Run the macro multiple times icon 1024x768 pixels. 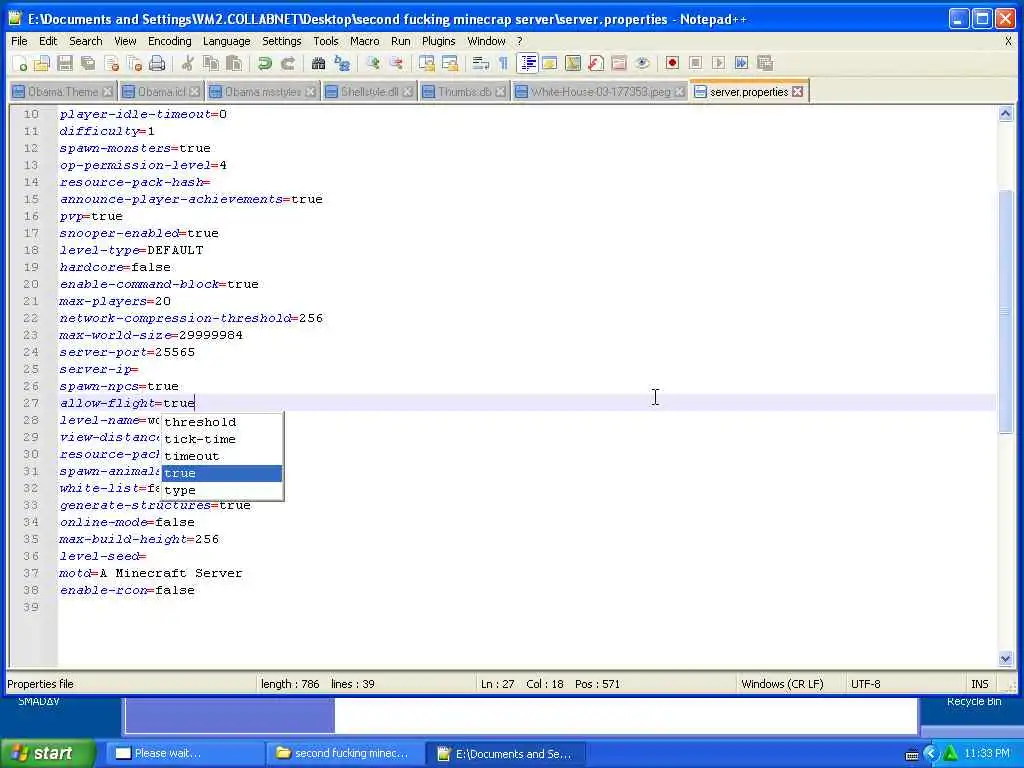click(x=741, y=63)
